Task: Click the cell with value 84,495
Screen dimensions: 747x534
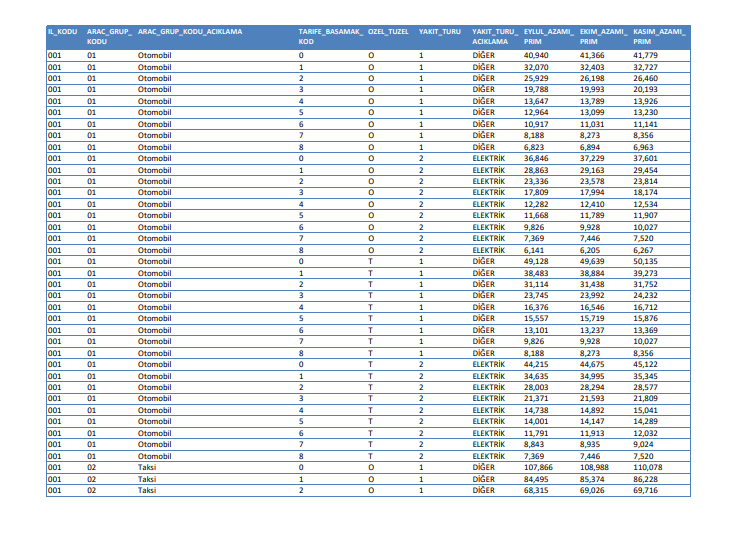Action: pos(537,479)
